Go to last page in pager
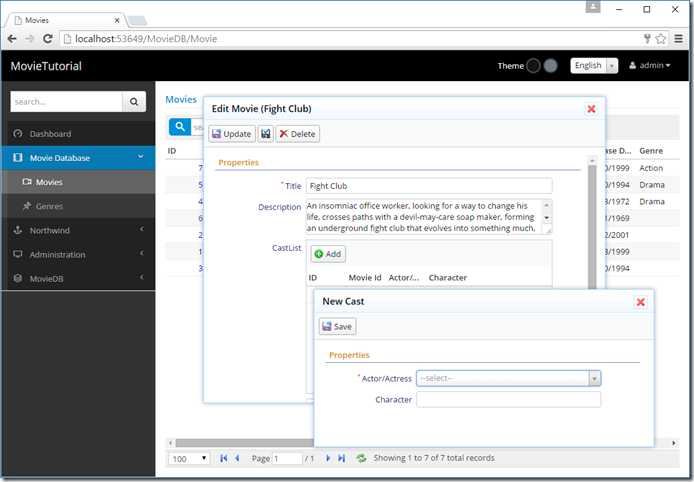The width and height of the screenshot is (694, 482). [x=341, y=458]
